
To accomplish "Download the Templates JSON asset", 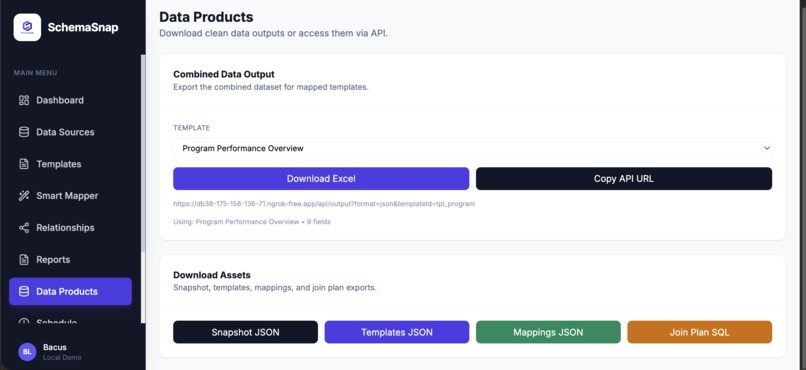I will point(397,332).
